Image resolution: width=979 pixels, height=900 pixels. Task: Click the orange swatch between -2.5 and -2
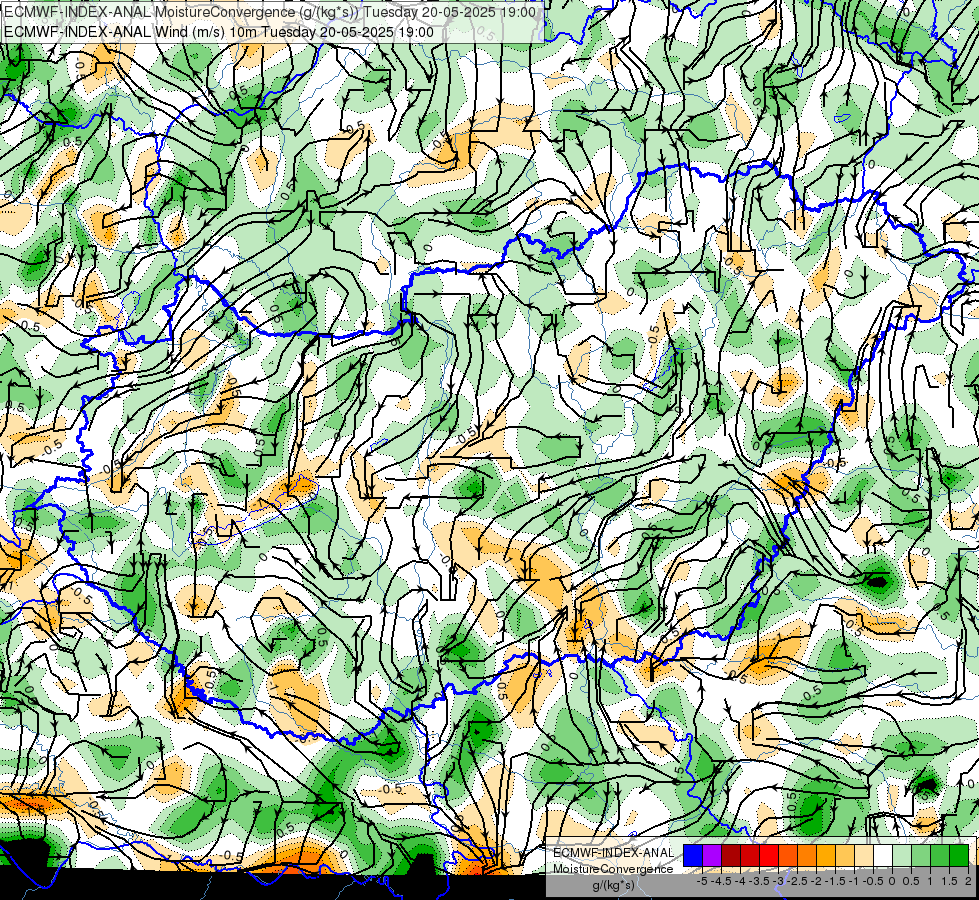(x=807, y=856)
